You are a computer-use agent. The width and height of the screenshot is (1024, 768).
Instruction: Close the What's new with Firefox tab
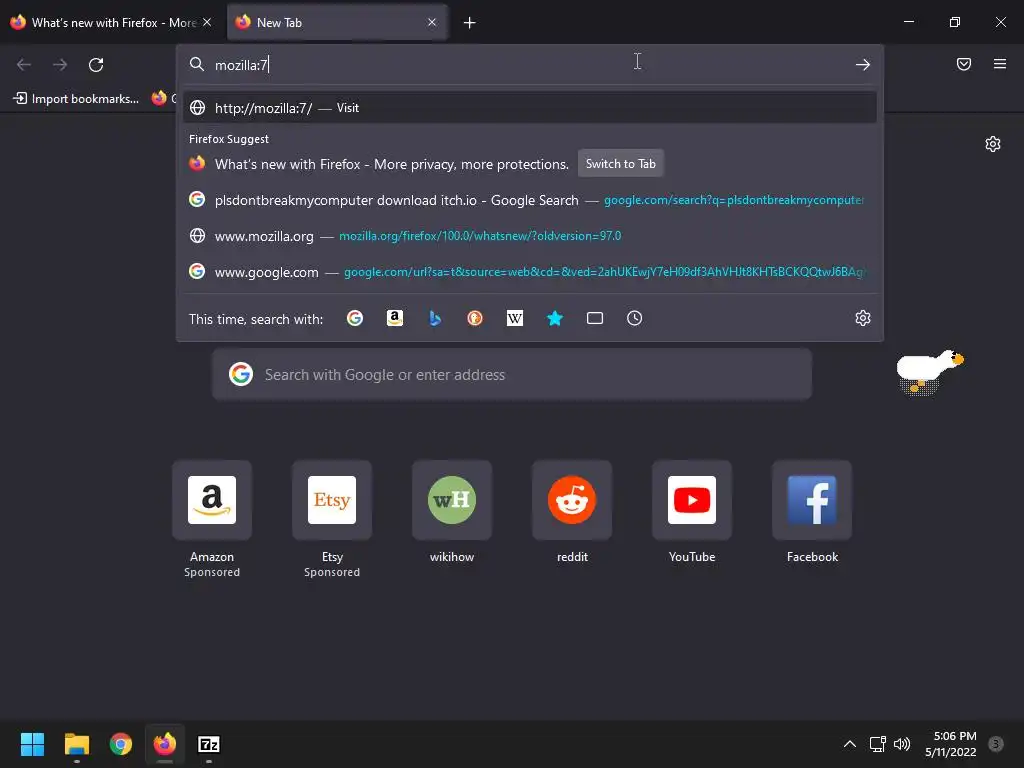click(x=207, y=22)
